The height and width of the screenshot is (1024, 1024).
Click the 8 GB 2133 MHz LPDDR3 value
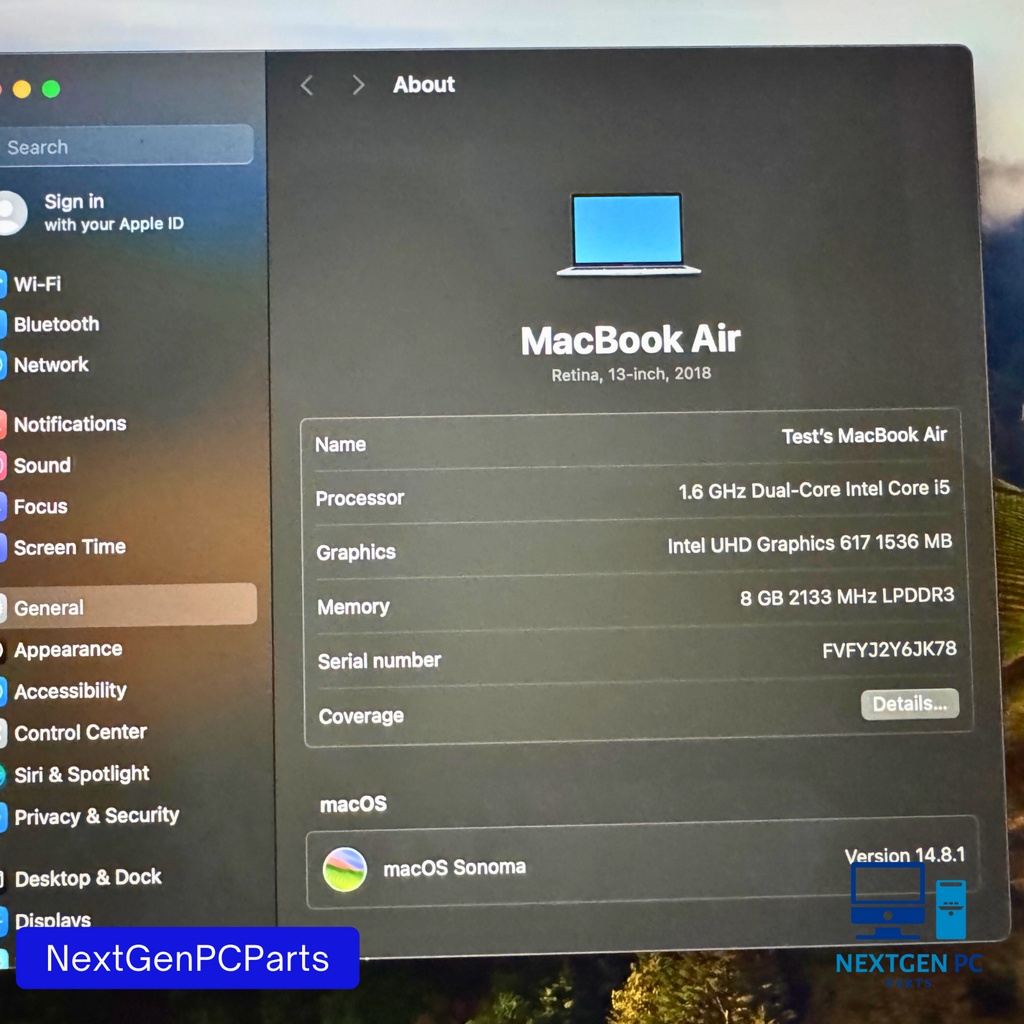(847, 596)
